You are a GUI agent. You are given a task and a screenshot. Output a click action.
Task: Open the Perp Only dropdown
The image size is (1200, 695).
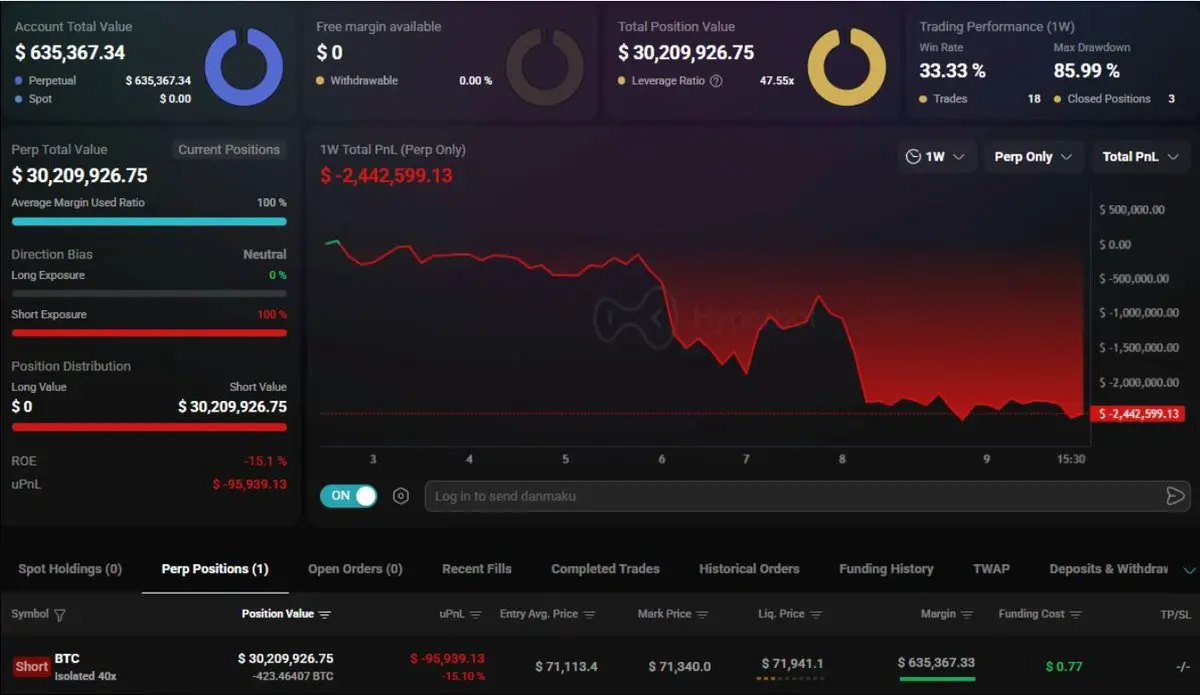1033,157
